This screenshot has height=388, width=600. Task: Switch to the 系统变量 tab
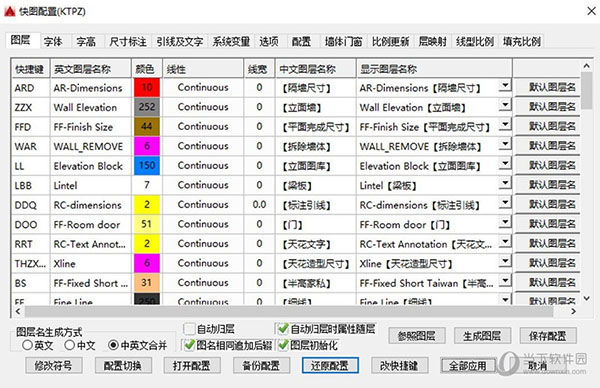pyautogui.click(x=231, y=41)
